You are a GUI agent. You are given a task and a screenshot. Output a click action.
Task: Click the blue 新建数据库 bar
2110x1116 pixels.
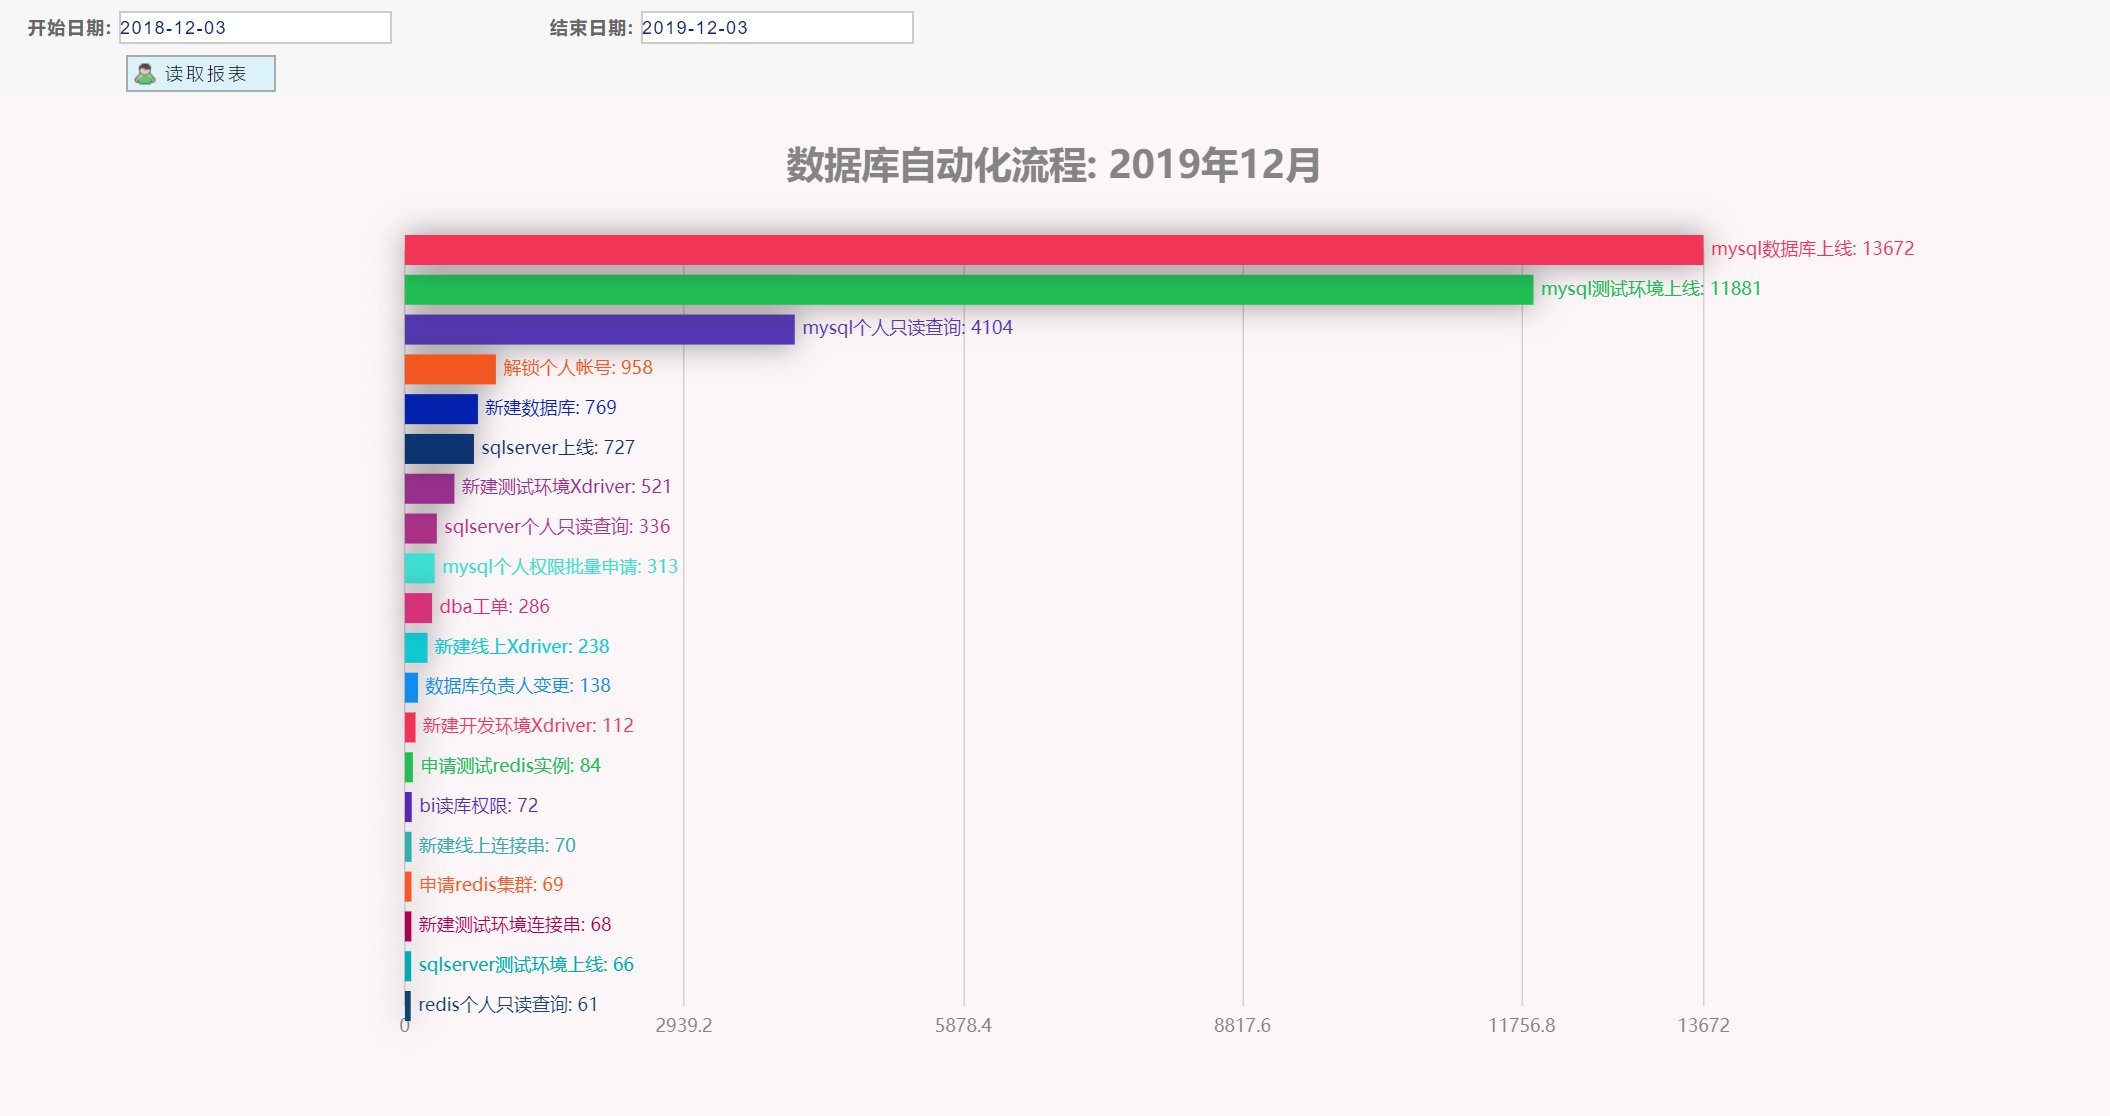441,409
